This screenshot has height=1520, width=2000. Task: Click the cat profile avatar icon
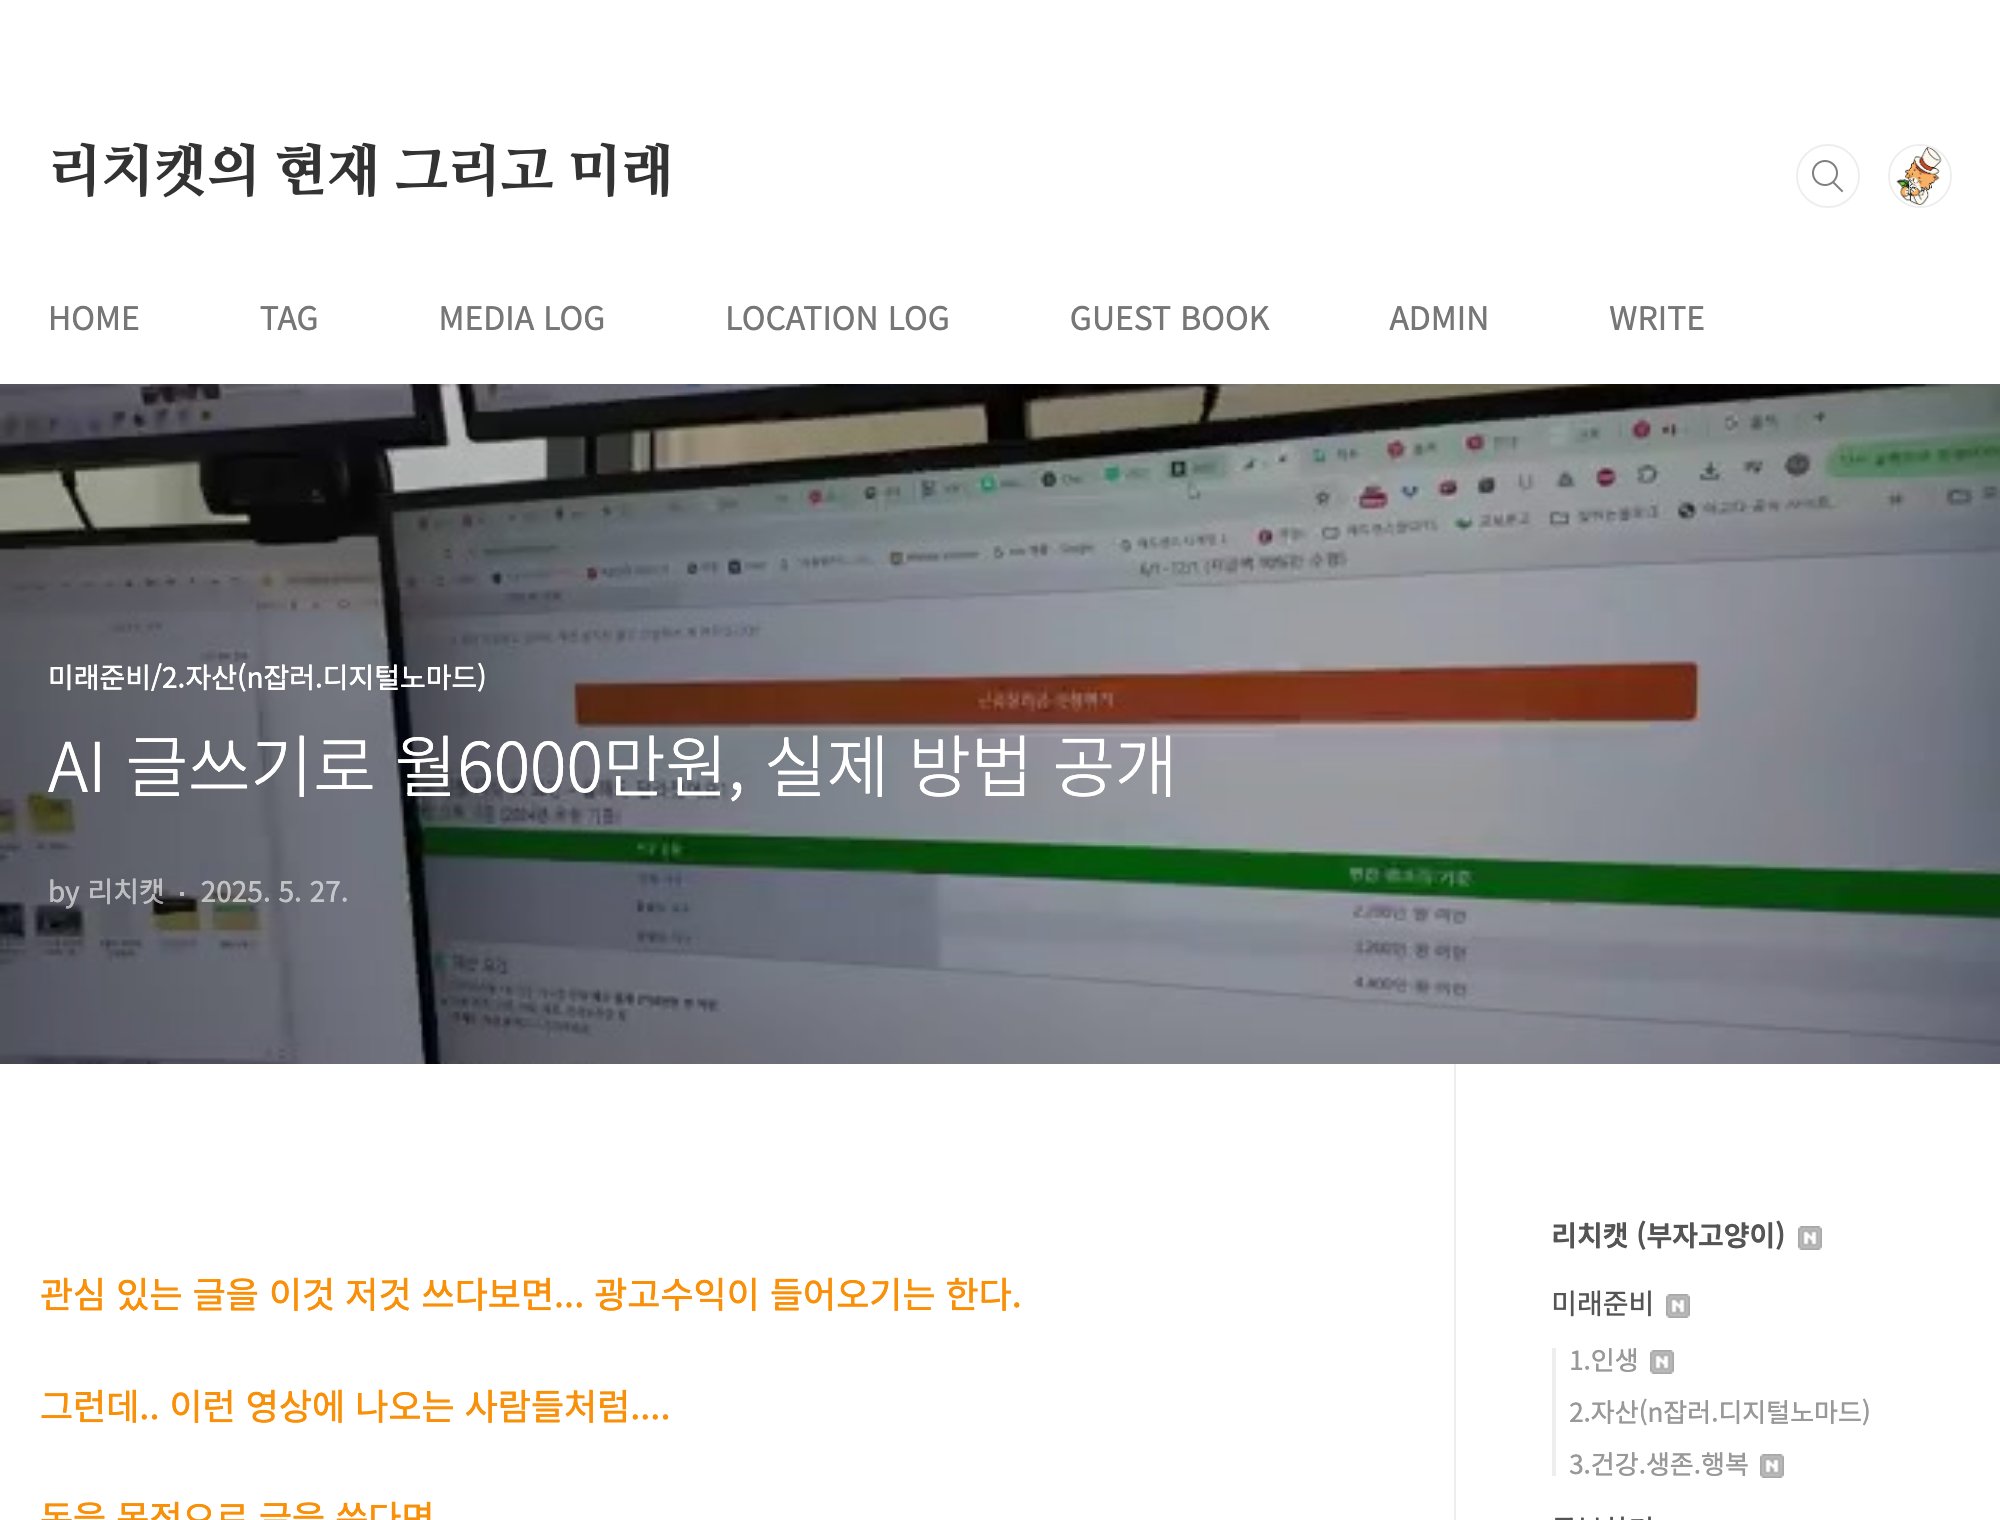(x=1919, y=176)
